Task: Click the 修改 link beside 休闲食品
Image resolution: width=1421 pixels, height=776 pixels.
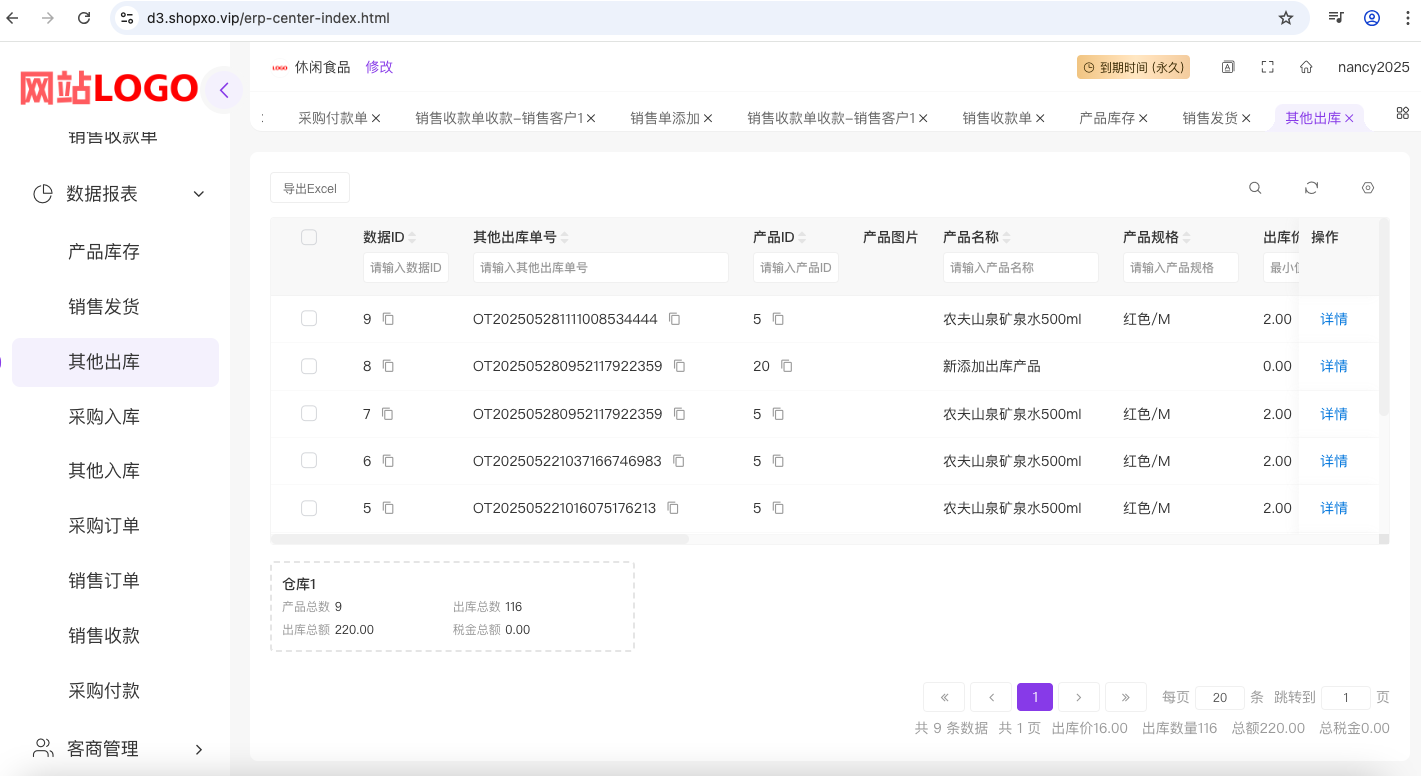Action: [379, 67]
